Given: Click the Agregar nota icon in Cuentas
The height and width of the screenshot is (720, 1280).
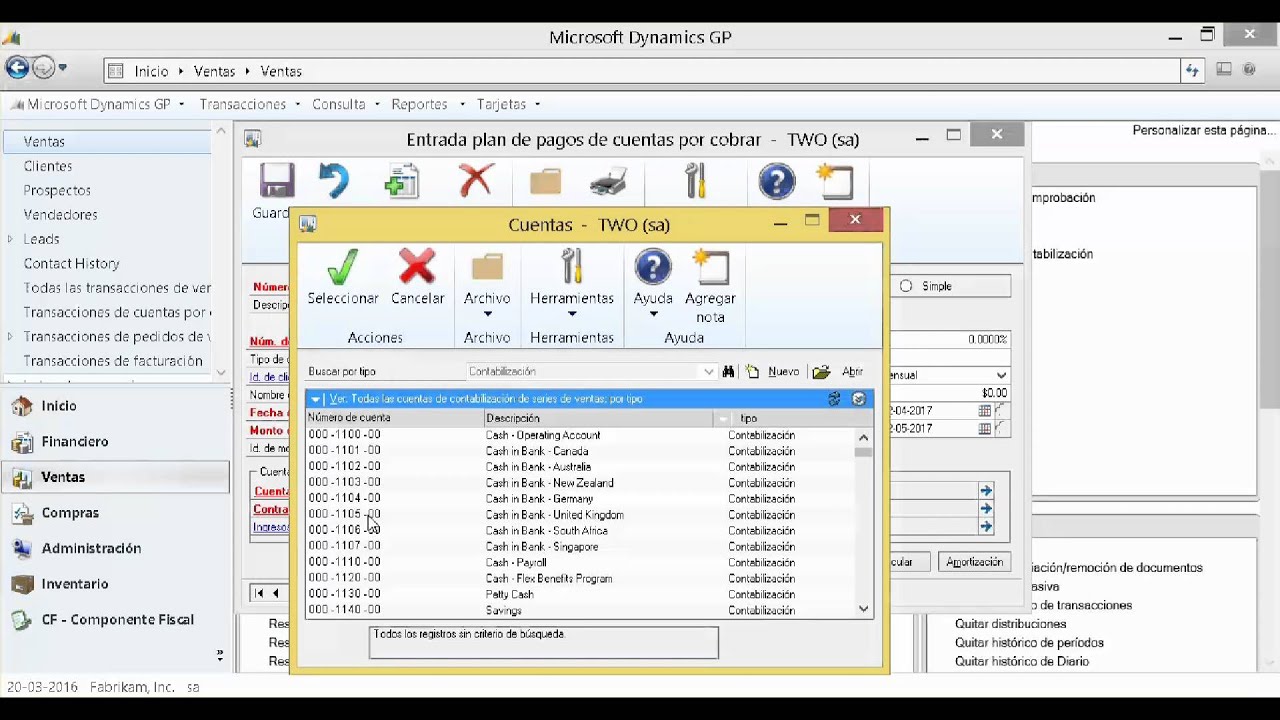Looking at the screenshot, I should pos(710,267).
